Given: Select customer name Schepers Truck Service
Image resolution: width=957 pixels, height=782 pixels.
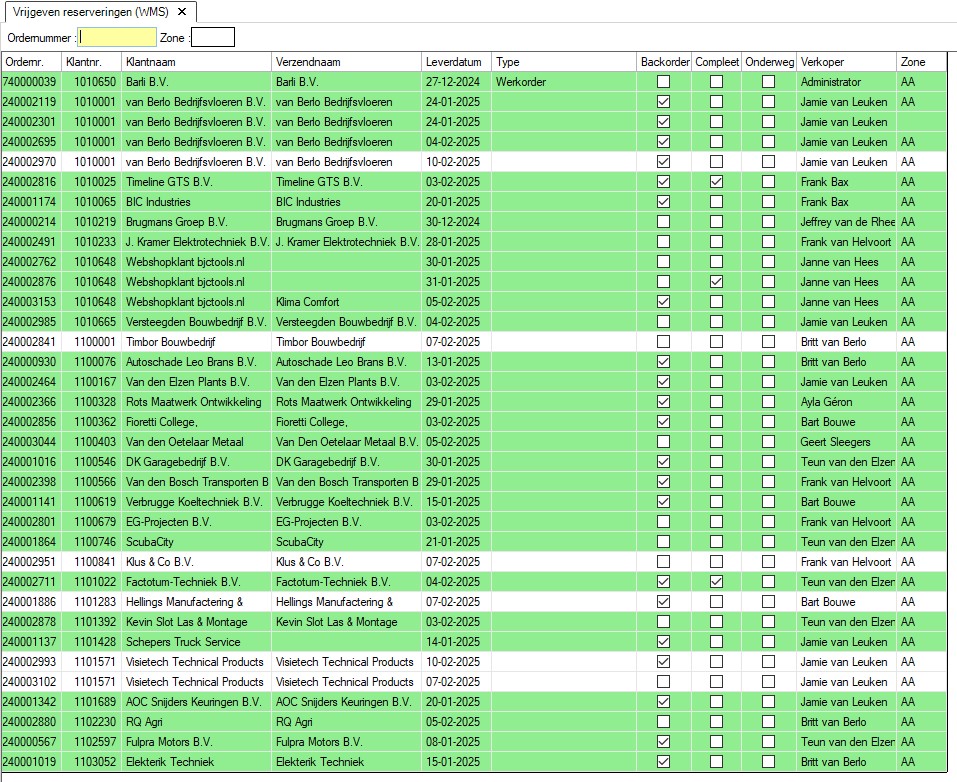Looking at the screenshot, I should 183,642.
